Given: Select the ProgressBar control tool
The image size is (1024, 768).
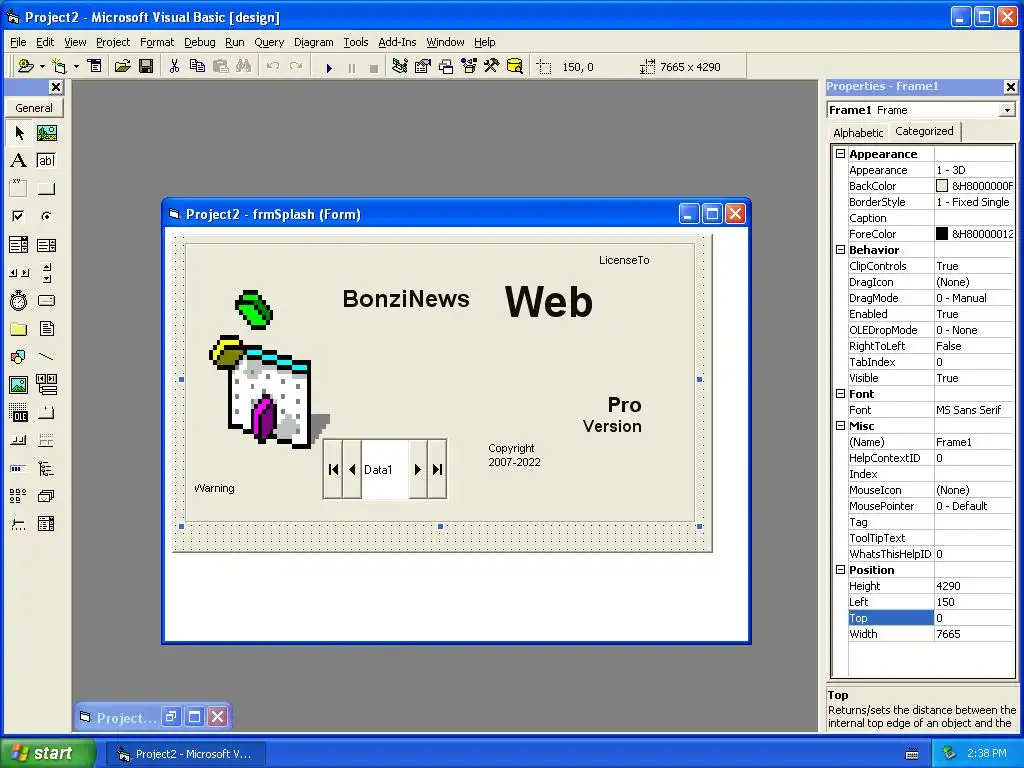Looking at the screenshot, I should pyautogui.click(x=19, y=468).
